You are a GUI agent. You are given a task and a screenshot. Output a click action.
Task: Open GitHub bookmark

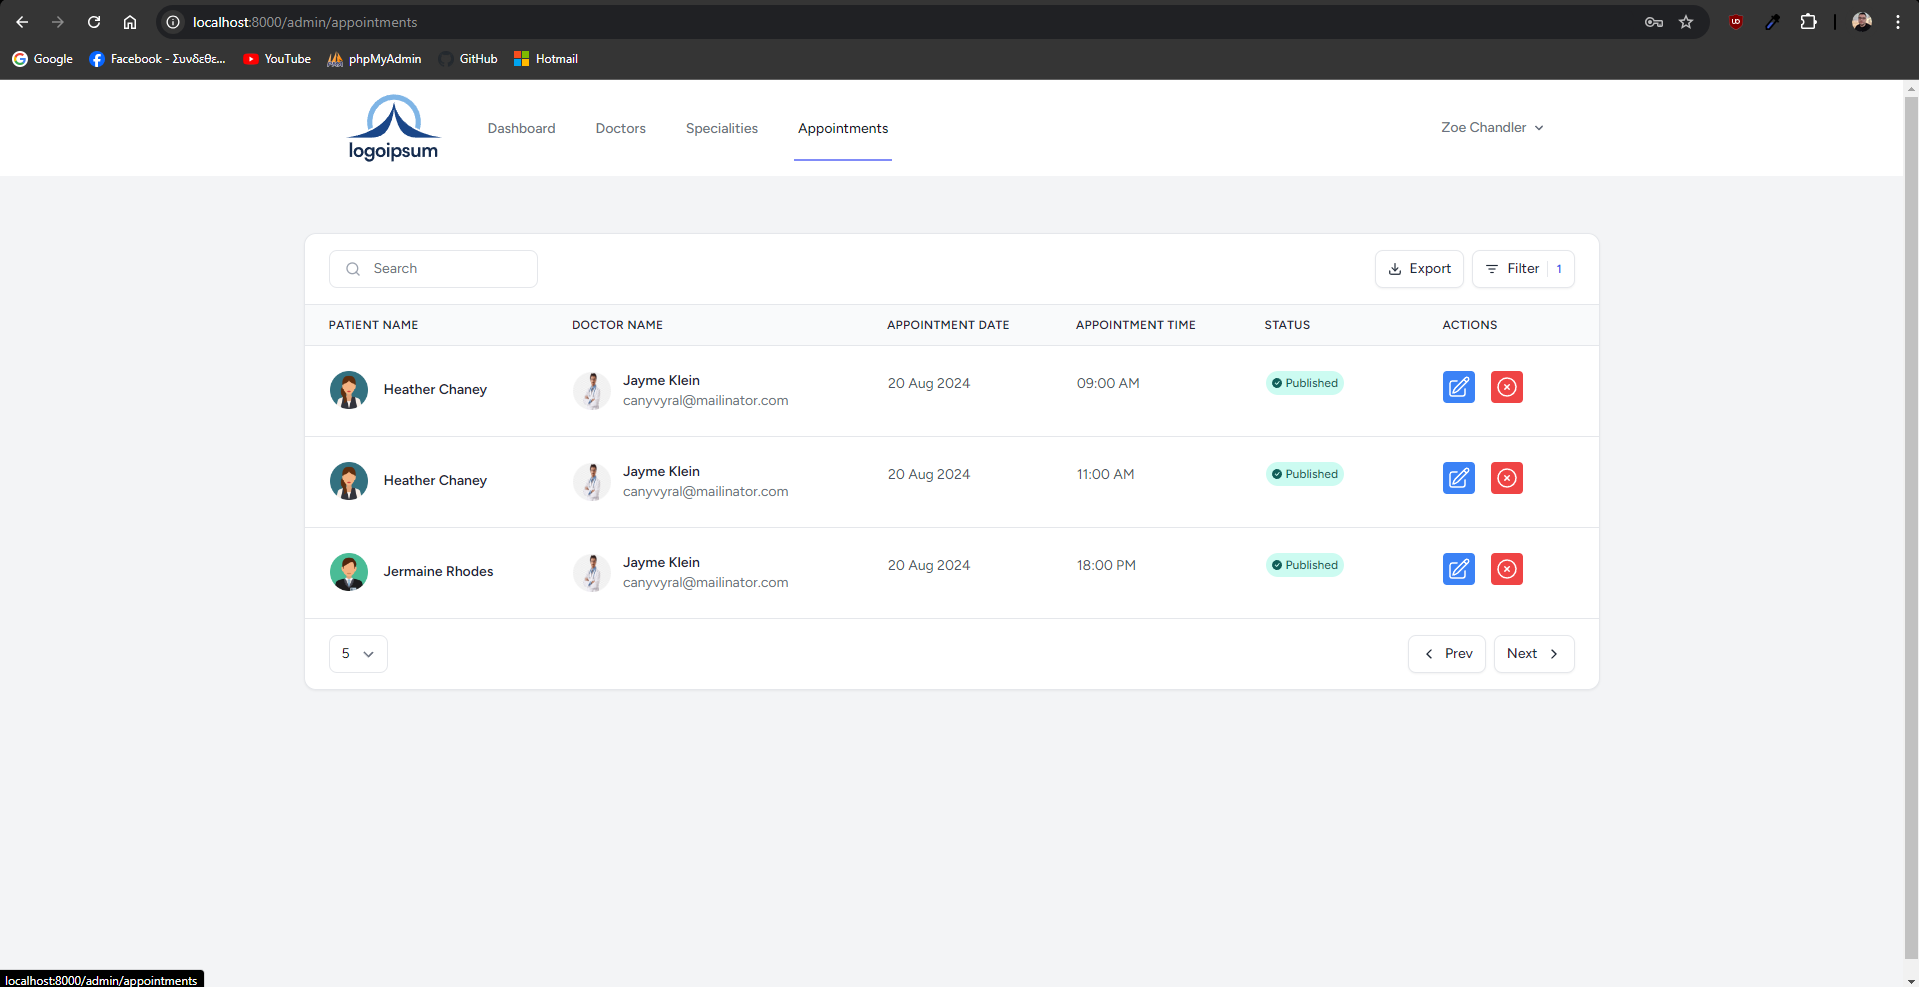click(x=468, y=59)
